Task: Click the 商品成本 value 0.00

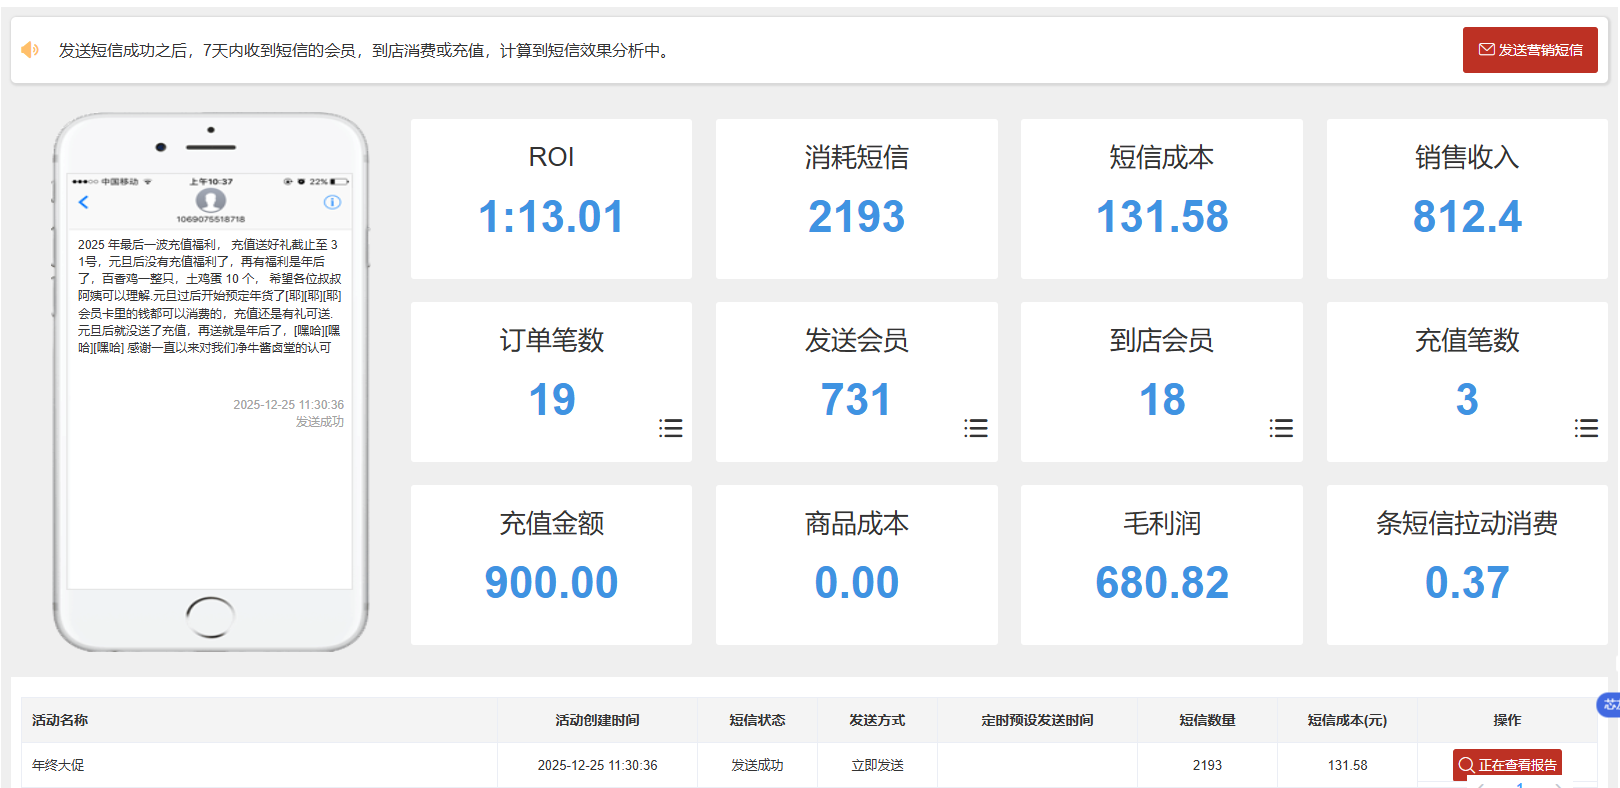Action: pos(857,583)
